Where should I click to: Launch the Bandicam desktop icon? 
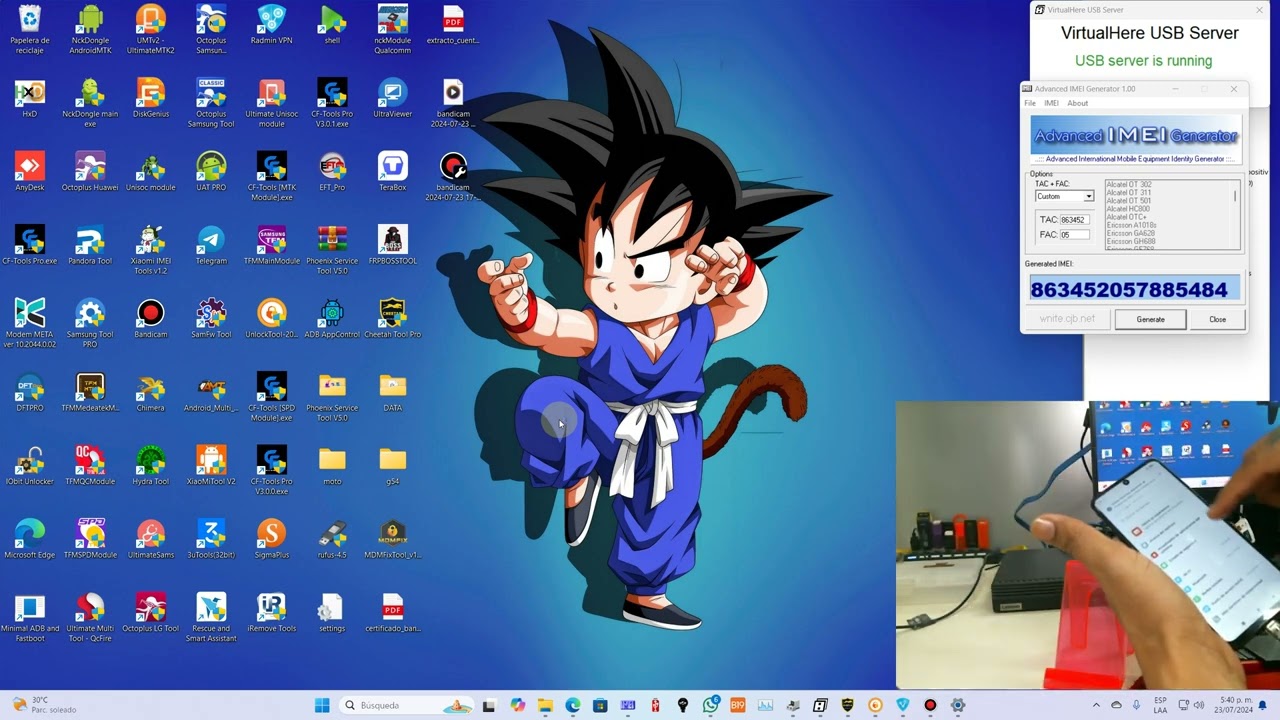150,319
